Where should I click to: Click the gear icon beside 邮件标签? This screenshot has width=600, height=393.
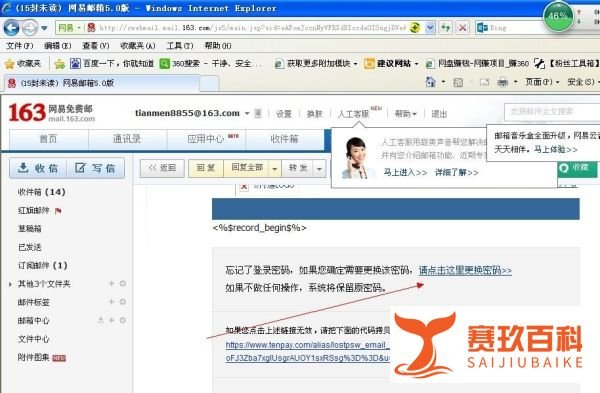tap(123, 302)
